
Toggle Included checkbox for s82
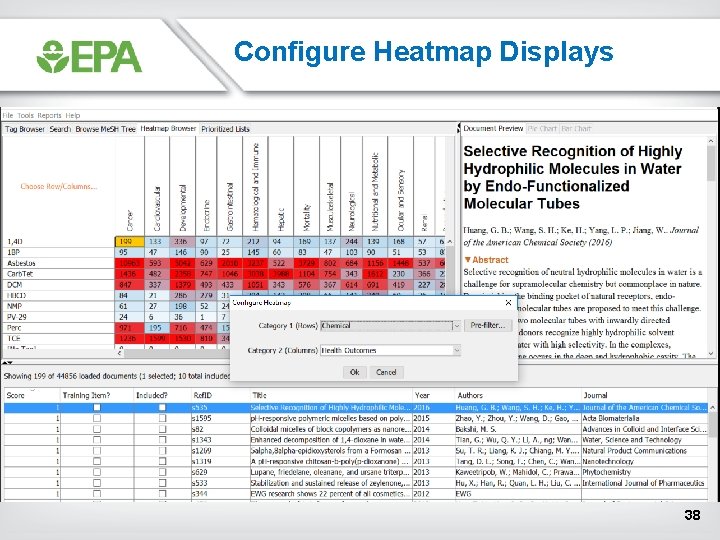click(162, 429)
